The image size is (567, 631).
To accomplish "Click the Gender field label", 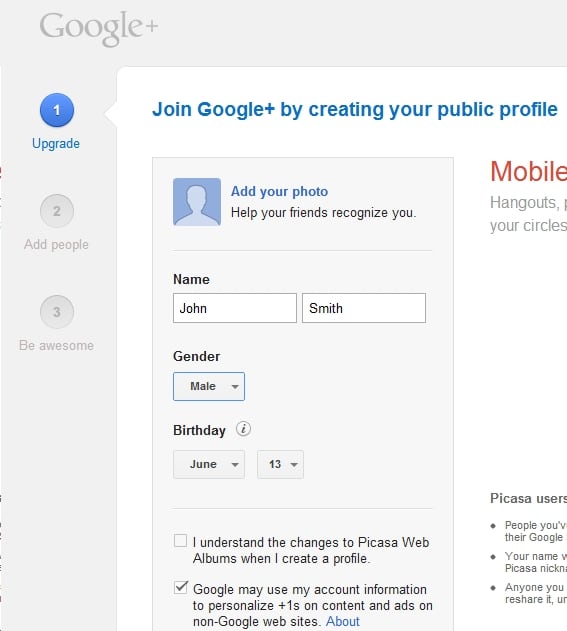I will click(x=196, y=357).
